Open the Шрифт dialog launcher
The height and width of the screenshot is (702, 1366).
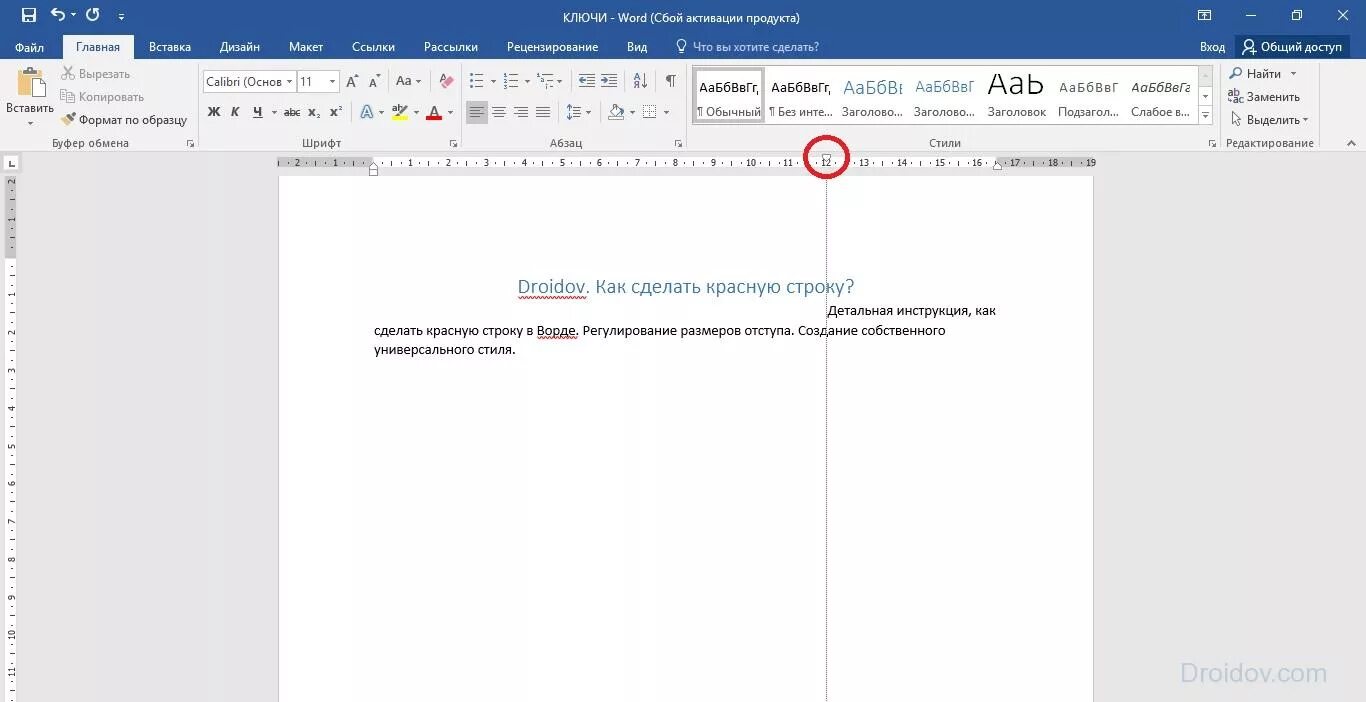pyautogui.click(x=453, y=143)
